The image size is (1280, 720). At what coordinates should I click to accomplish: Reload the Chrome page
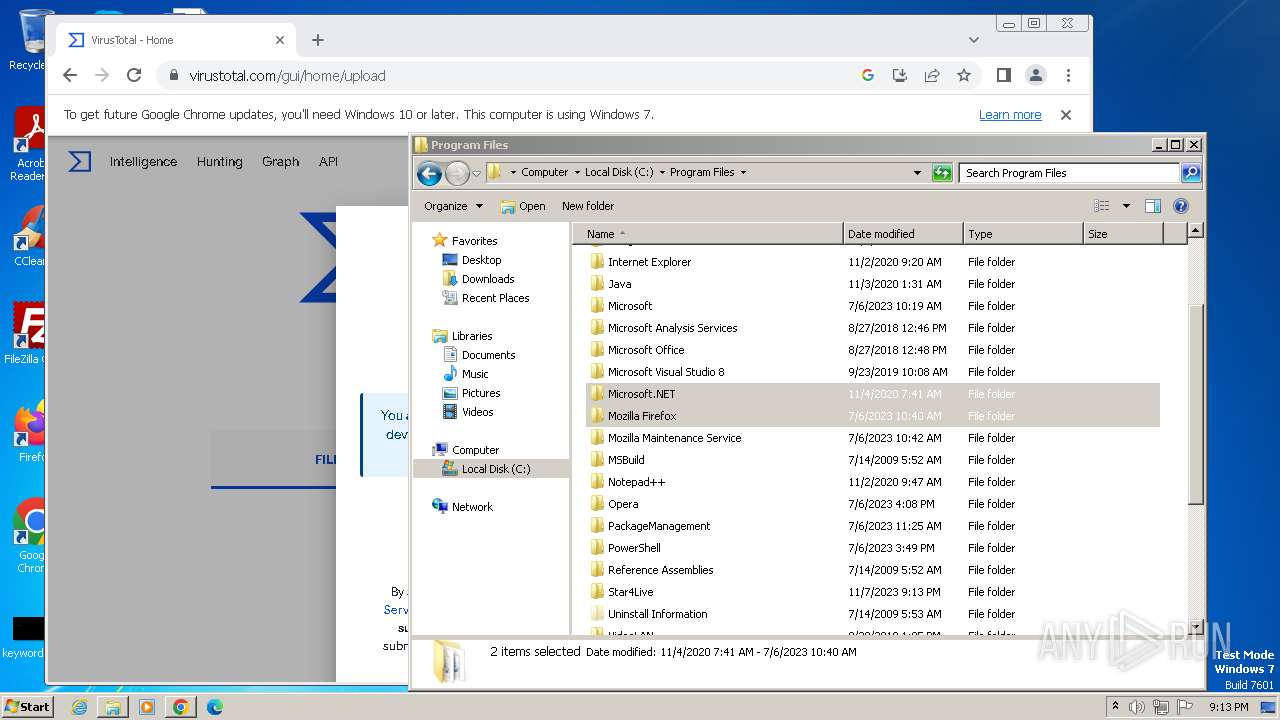134,75
